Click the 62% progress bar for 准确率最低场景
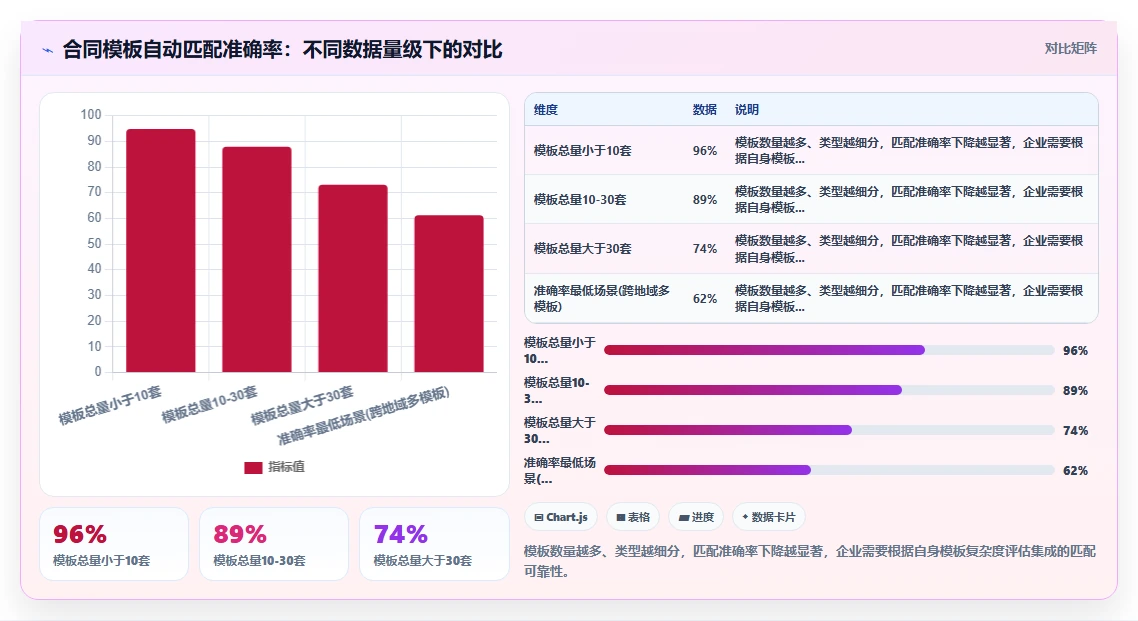This screenshot has height=621, width=1138. [829, 470]
